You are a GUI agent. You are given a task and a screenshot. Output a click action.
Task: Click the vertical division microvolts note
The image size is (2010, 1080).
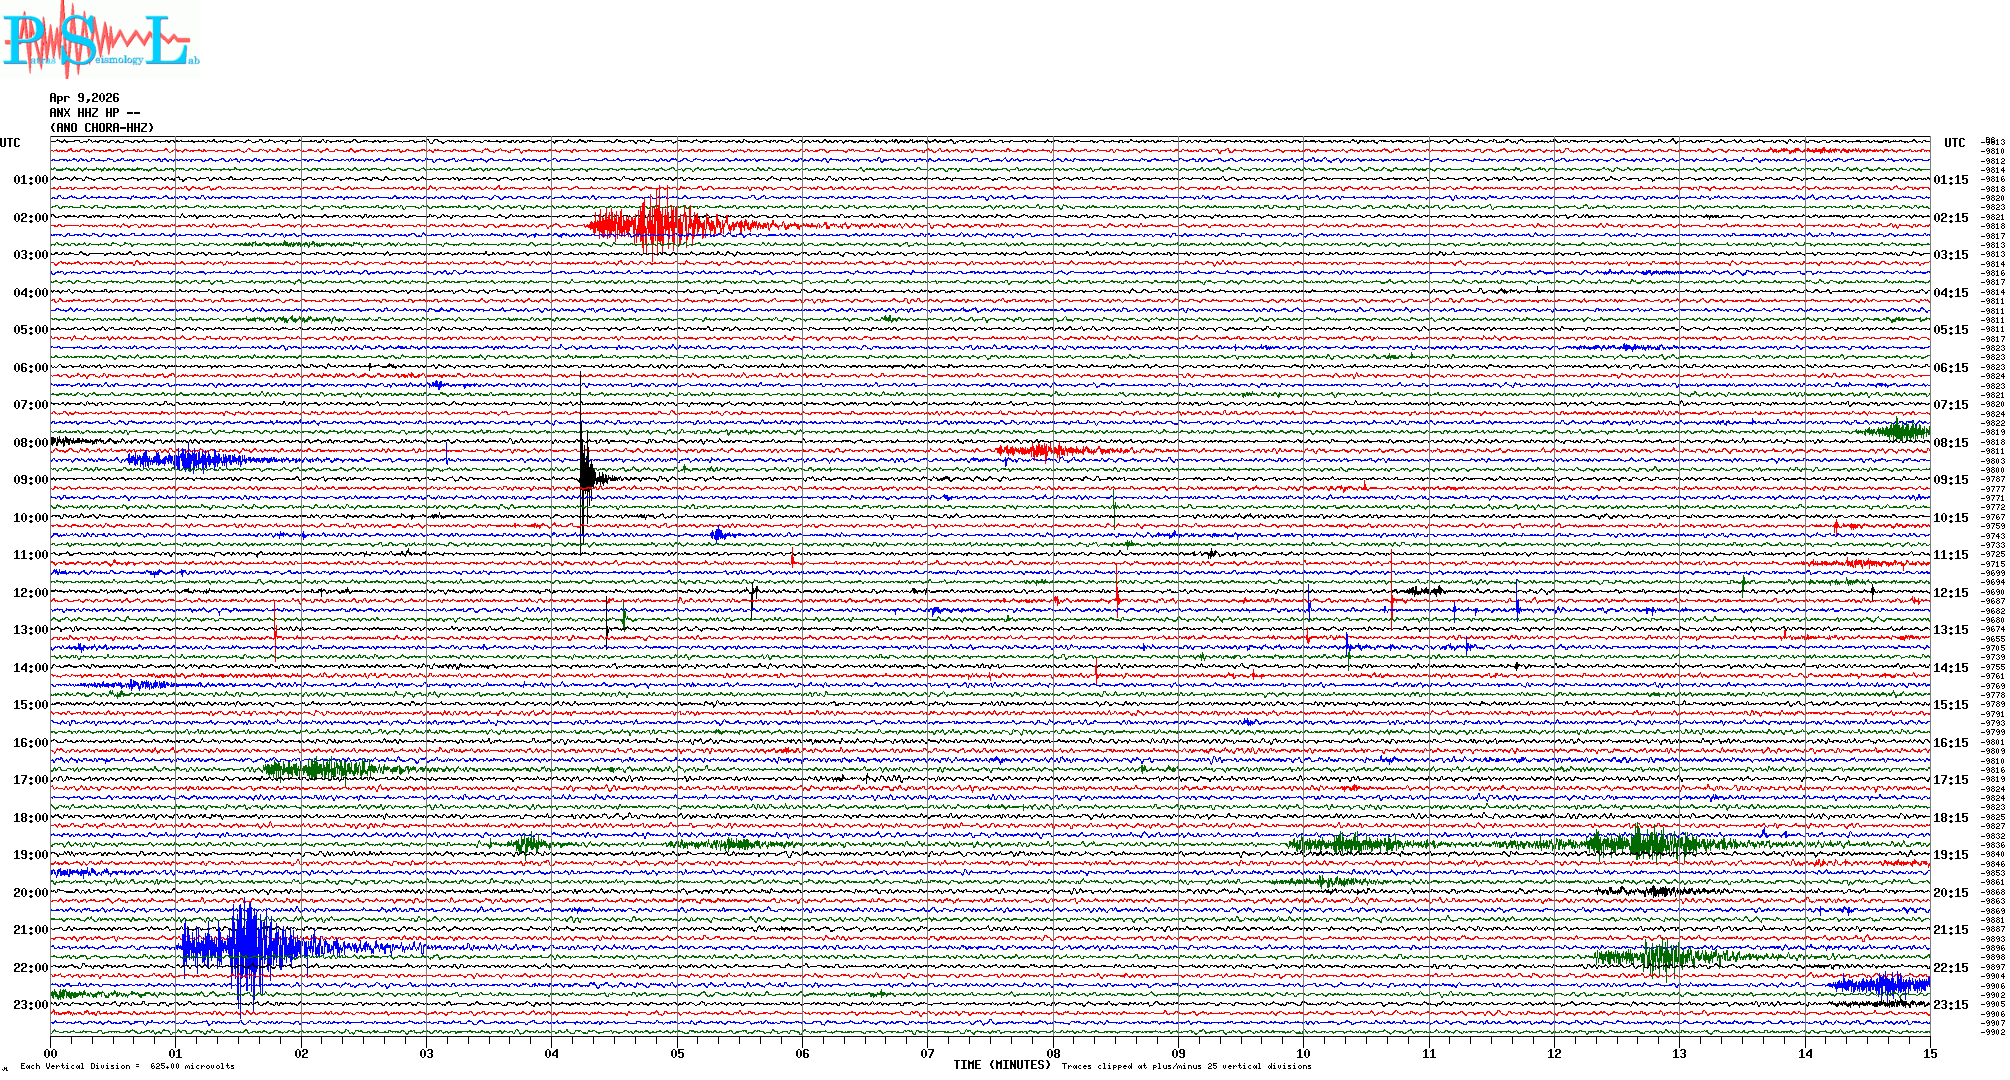[127, 1066]
